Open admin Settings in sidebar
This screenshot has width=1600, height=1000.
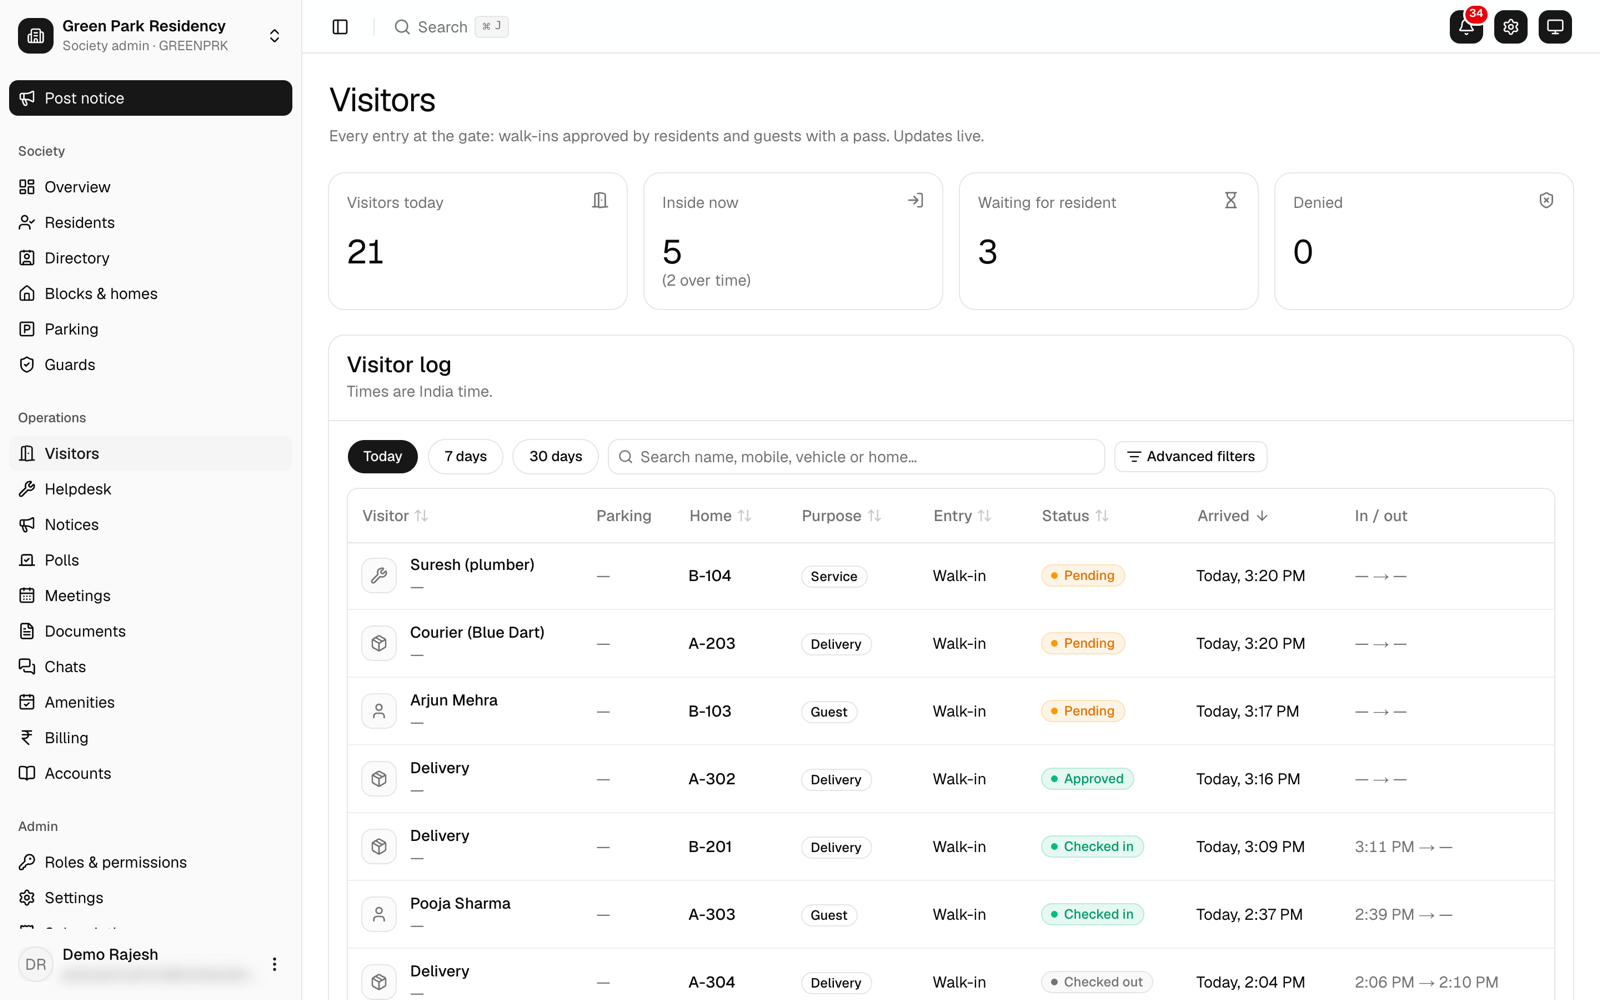click(x=150, y=898)
